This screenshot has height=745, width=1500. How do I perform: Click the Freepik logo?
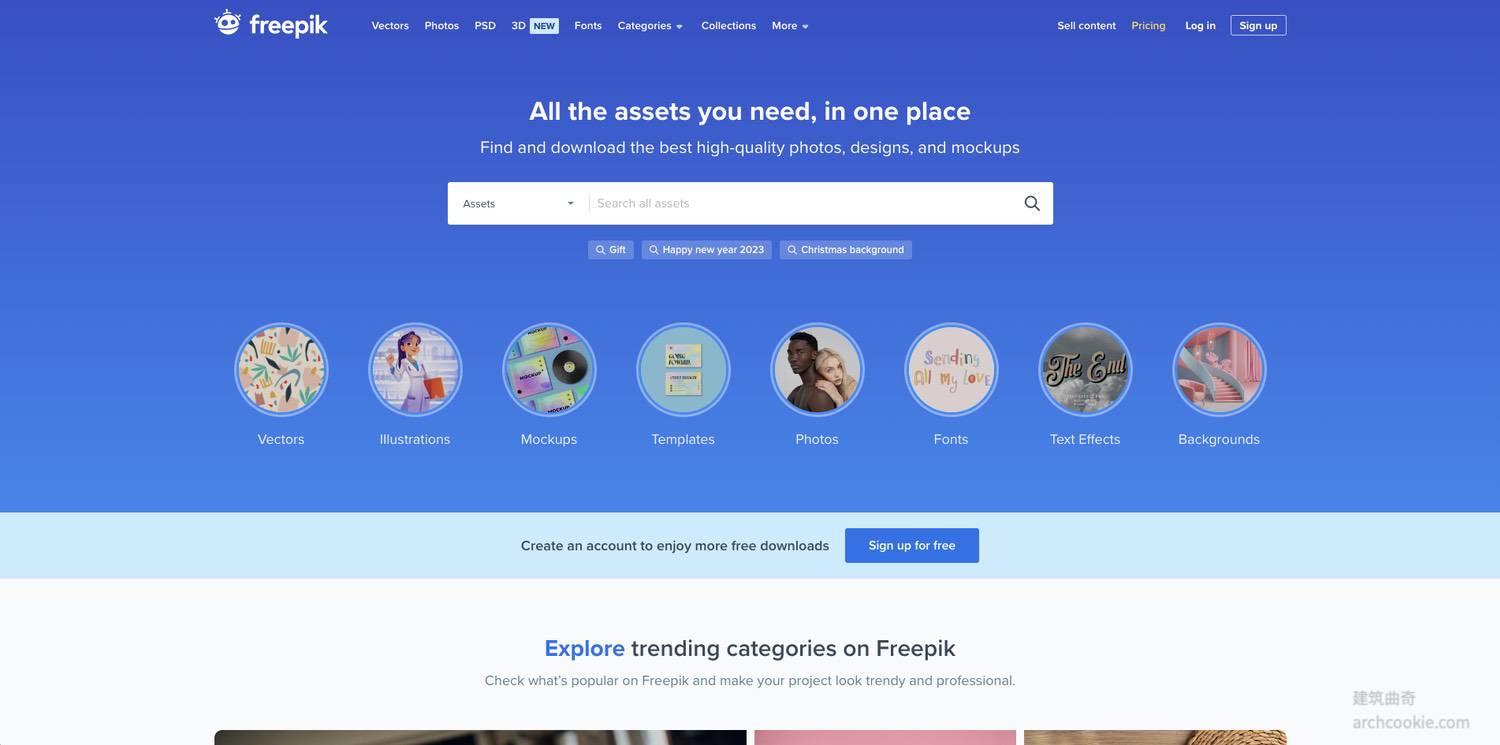[x=271, y=24]
